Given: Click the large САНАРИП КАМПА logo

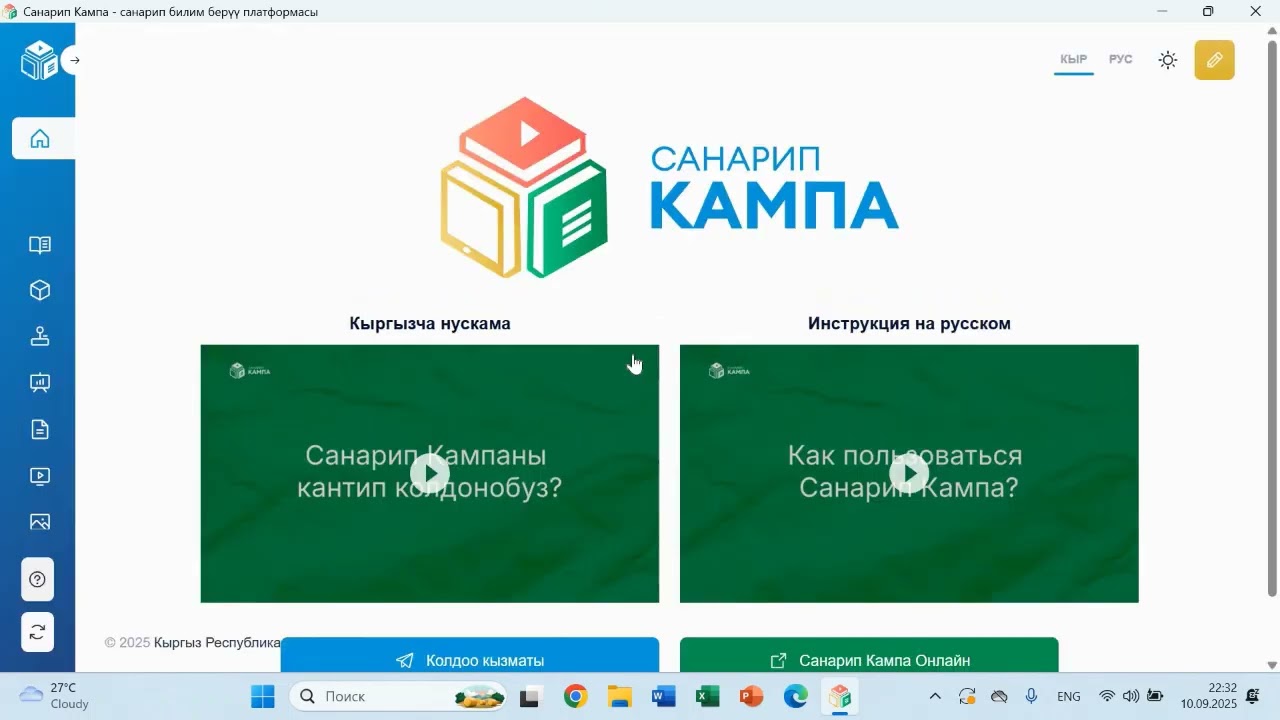Looking at the screenshot, I should click(670, 188).
